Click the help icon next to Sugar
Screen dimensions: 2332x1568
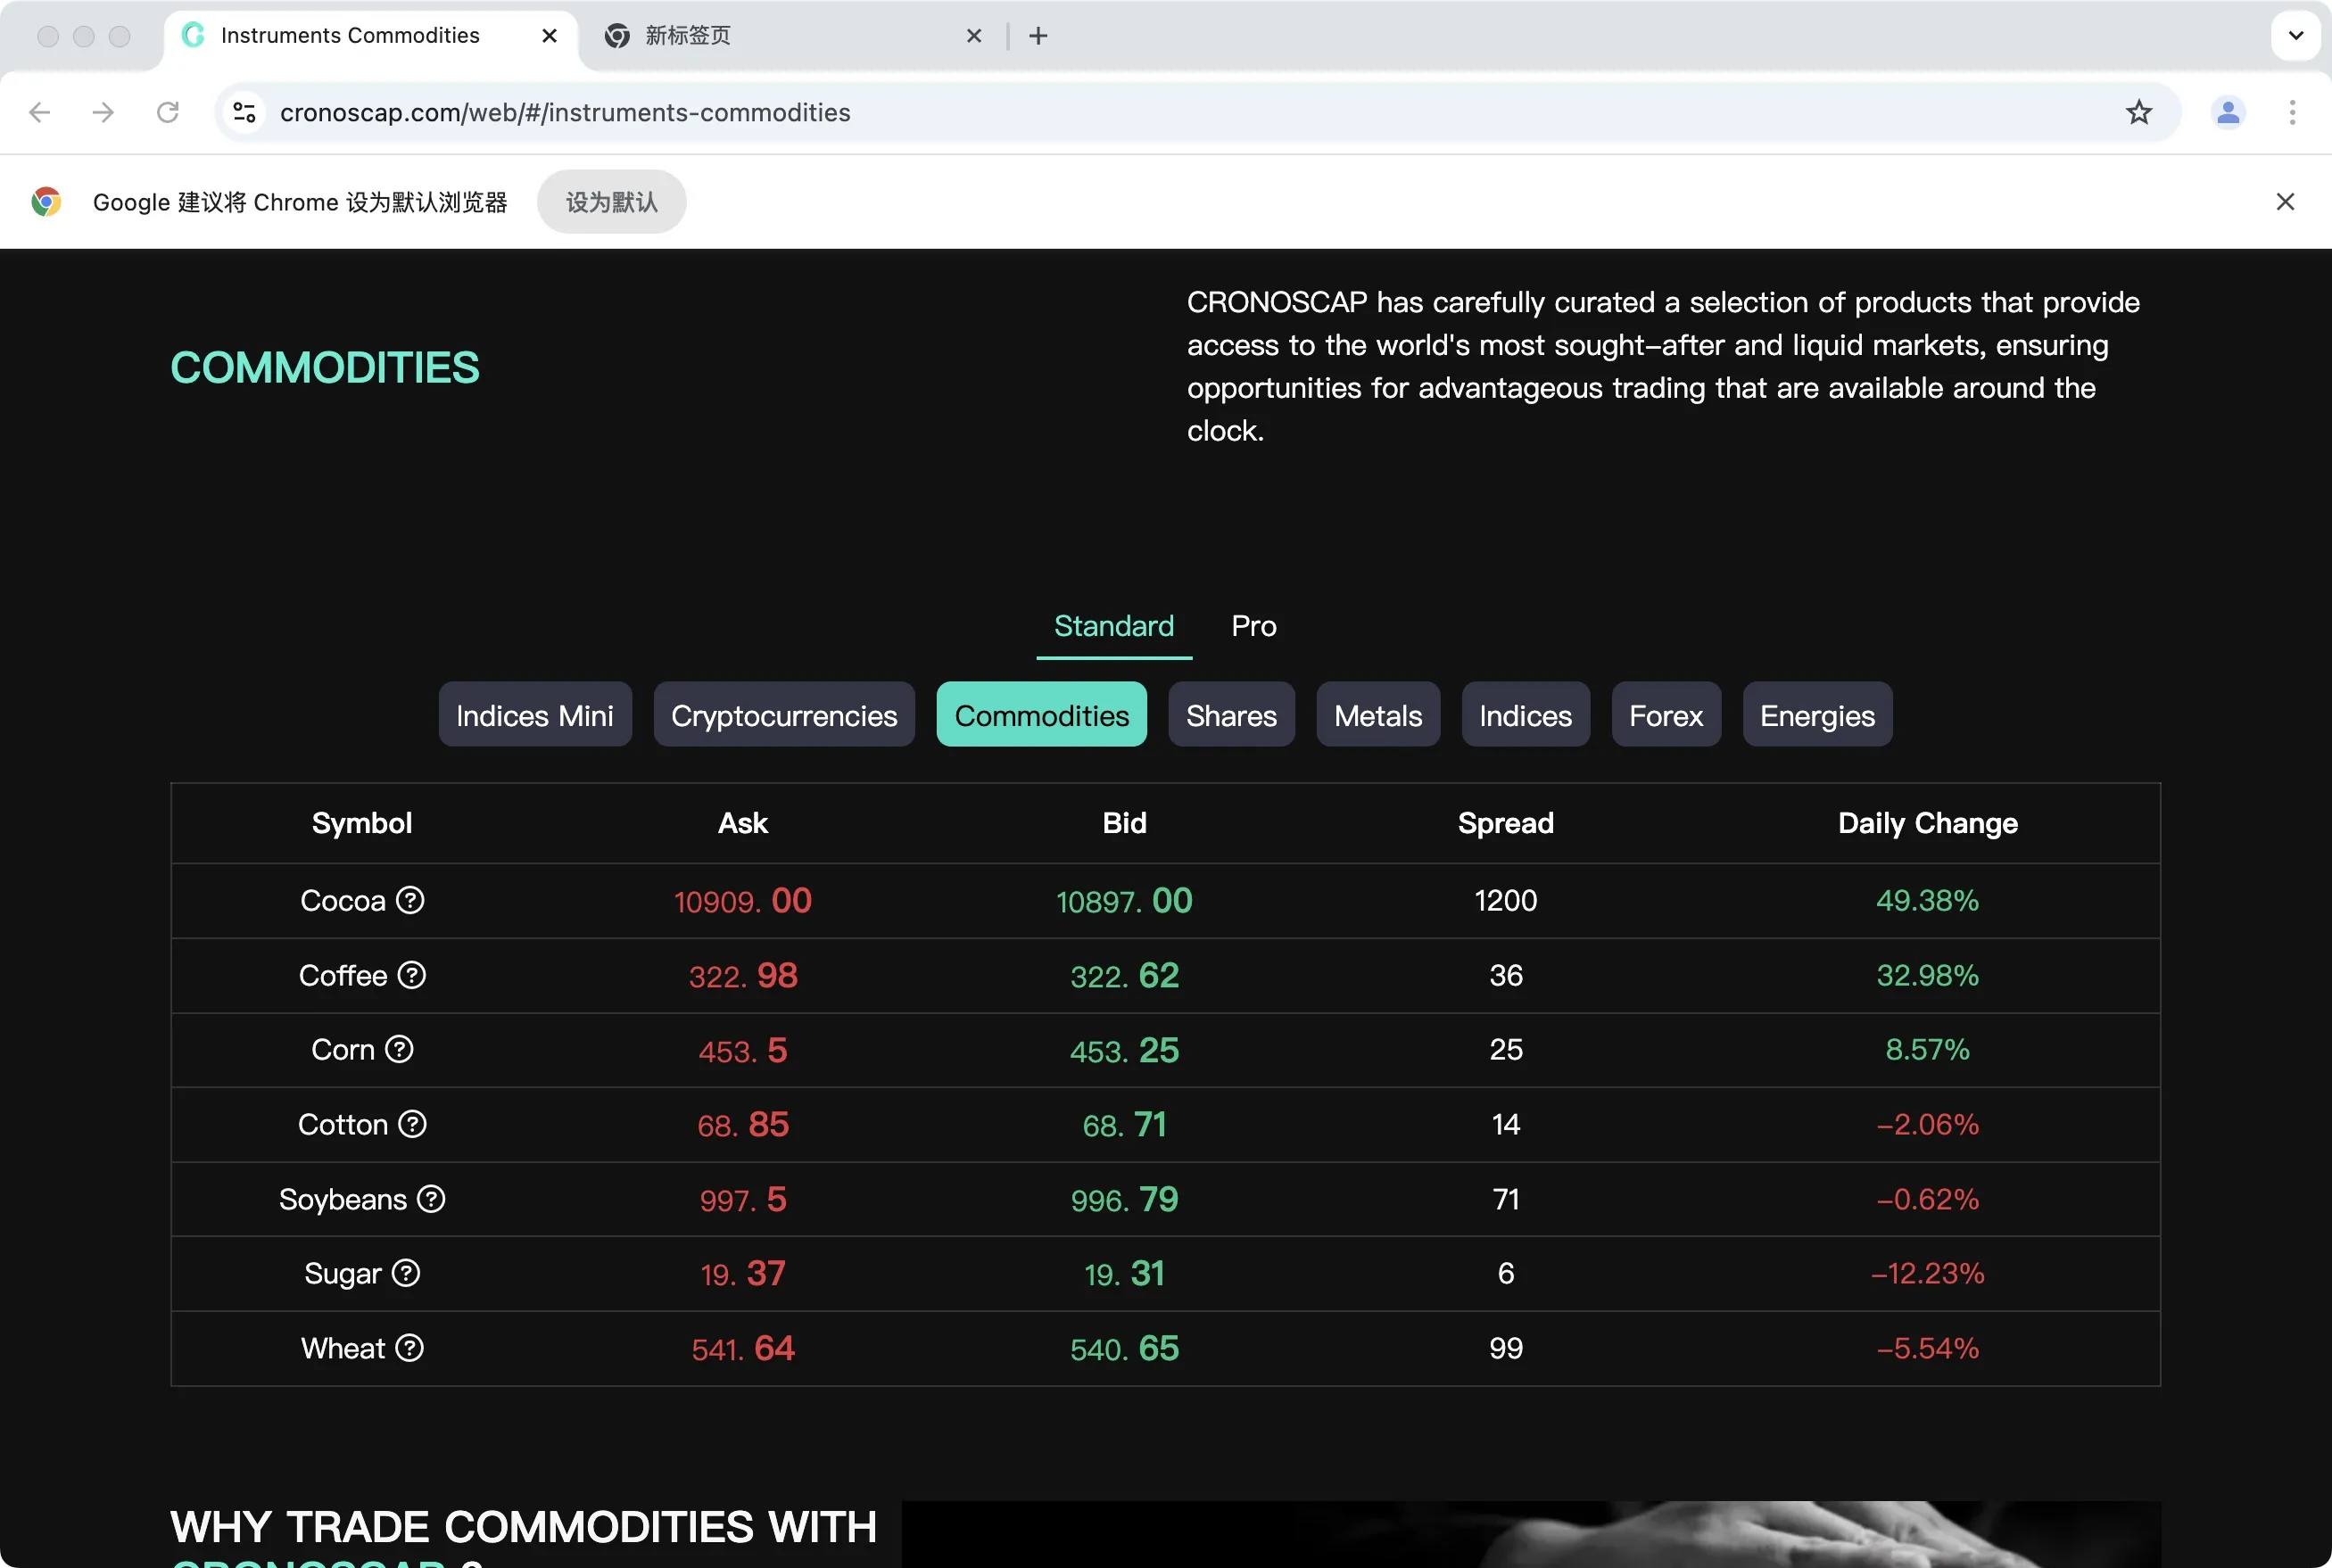pos(406,1273)
